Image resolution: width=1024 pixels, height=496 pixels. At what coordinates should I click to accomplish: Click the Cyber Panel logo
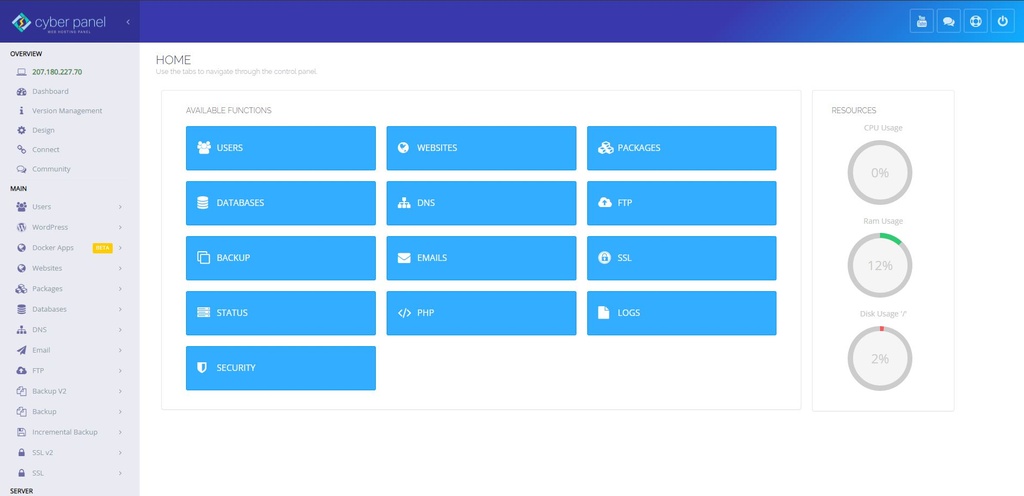(58, 22)
